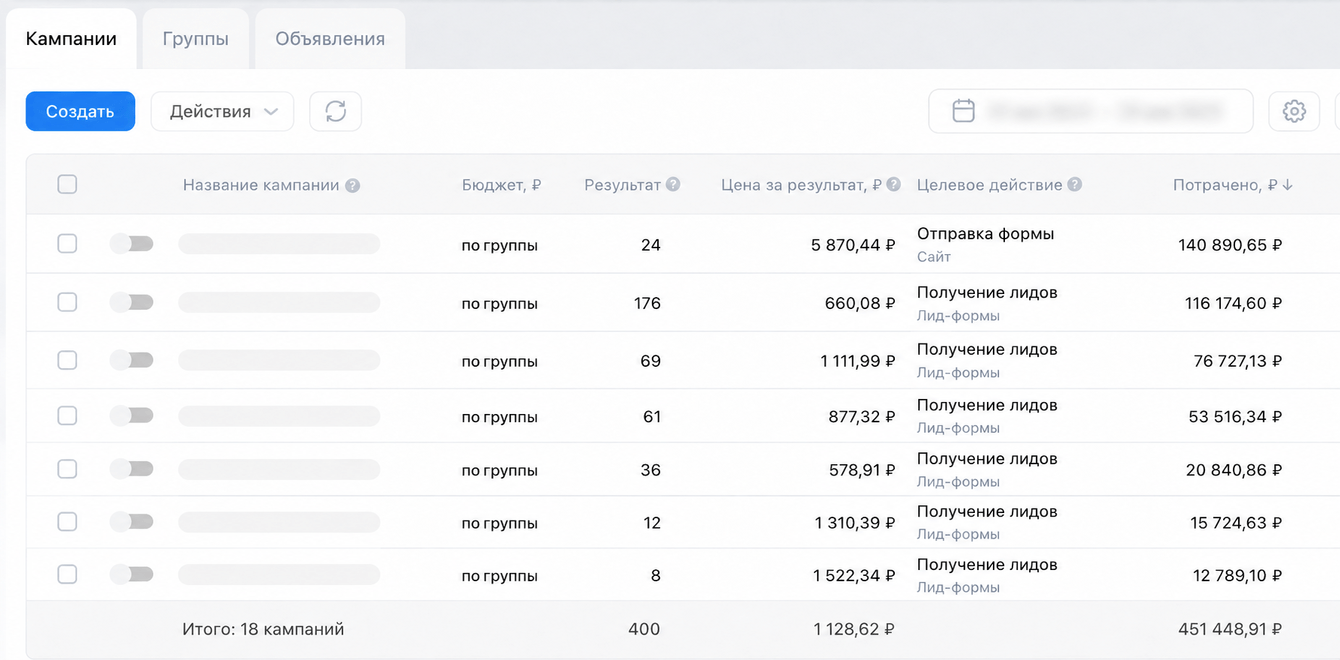This screenshot has width=1340, height=660.
Task: Click the Создать button
Action: point(80,111)
